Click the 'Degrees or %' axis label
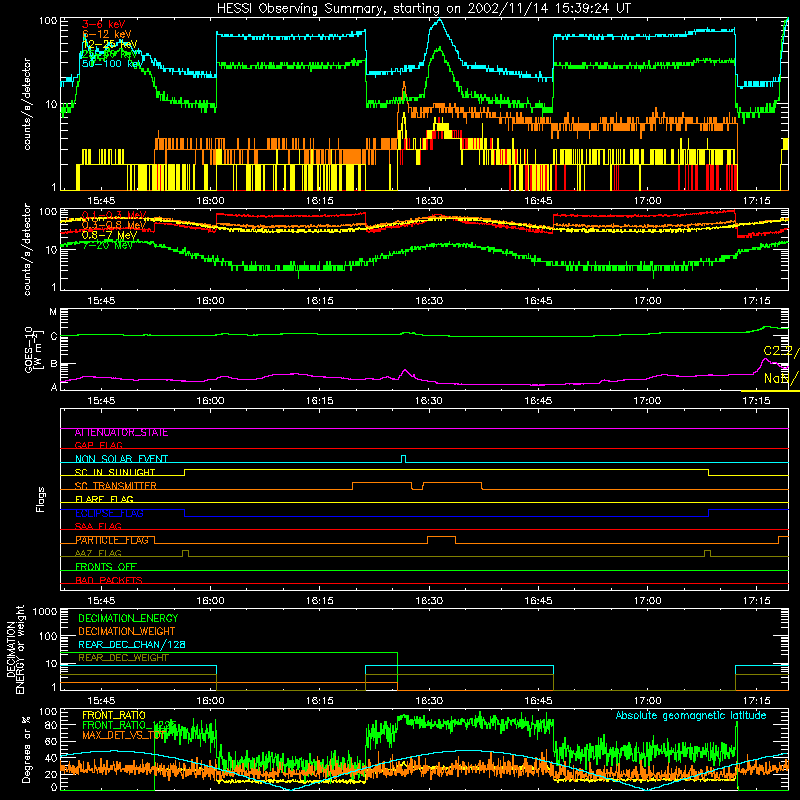This screenshot has height=800, width=800. click(x=26, y=750)
